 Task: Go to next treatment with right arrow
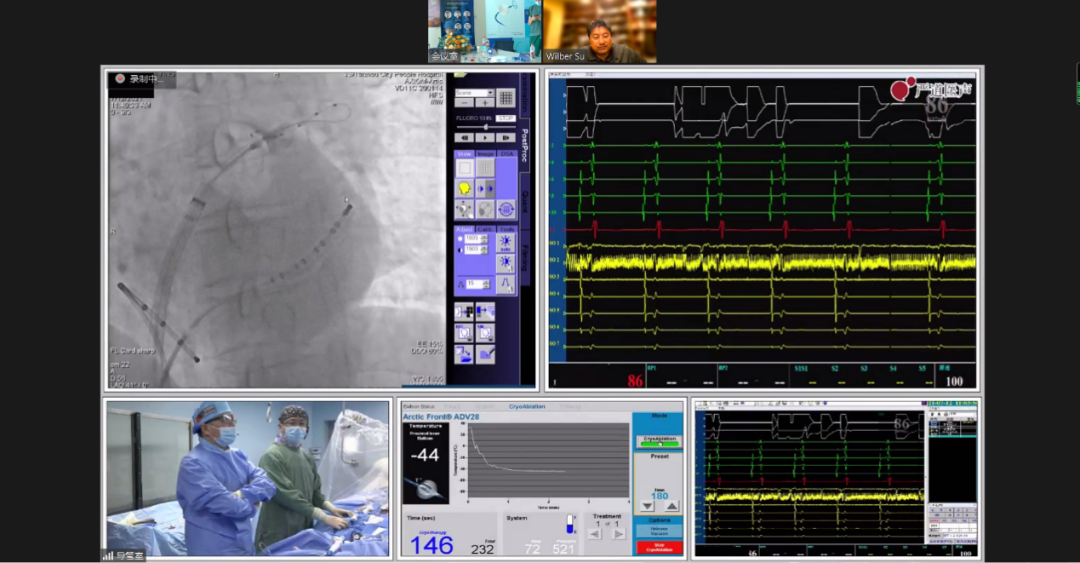[618, 534]
